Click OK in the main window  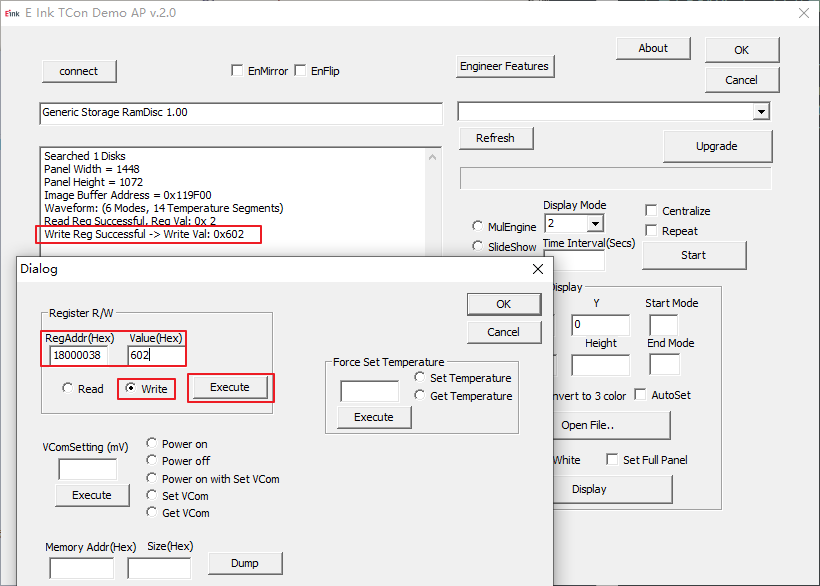coord(742,50)
